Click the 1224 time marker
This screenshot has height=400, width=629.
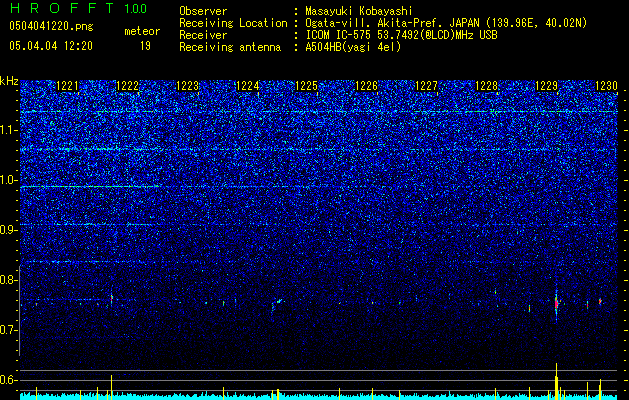tap(247, 86)
